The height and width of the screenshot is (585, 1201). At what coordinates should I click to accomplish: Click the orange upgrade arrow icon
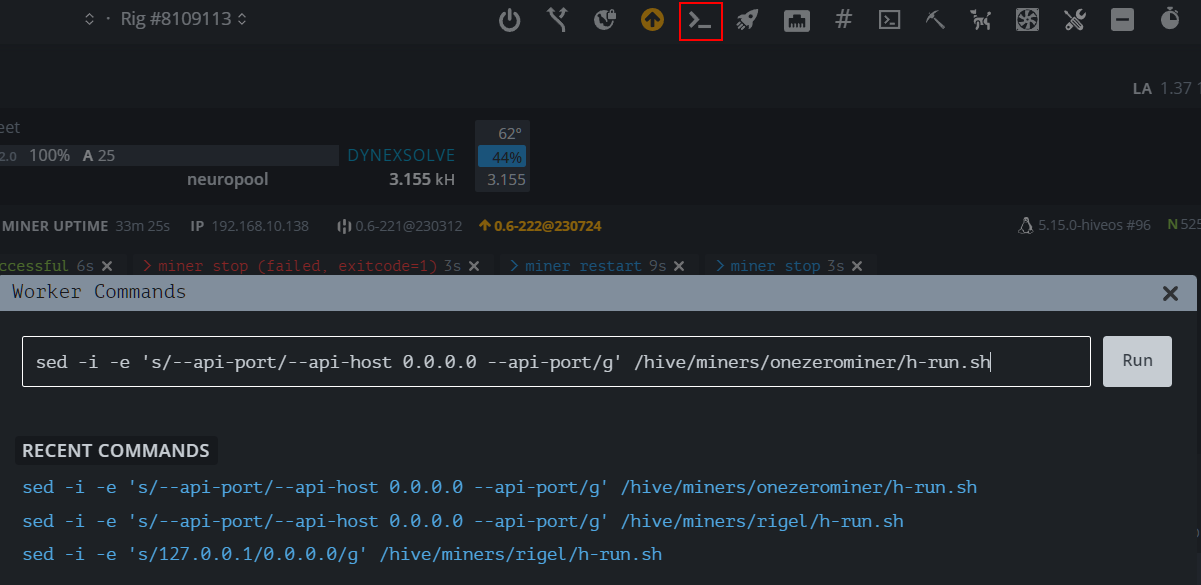(652, 20)
